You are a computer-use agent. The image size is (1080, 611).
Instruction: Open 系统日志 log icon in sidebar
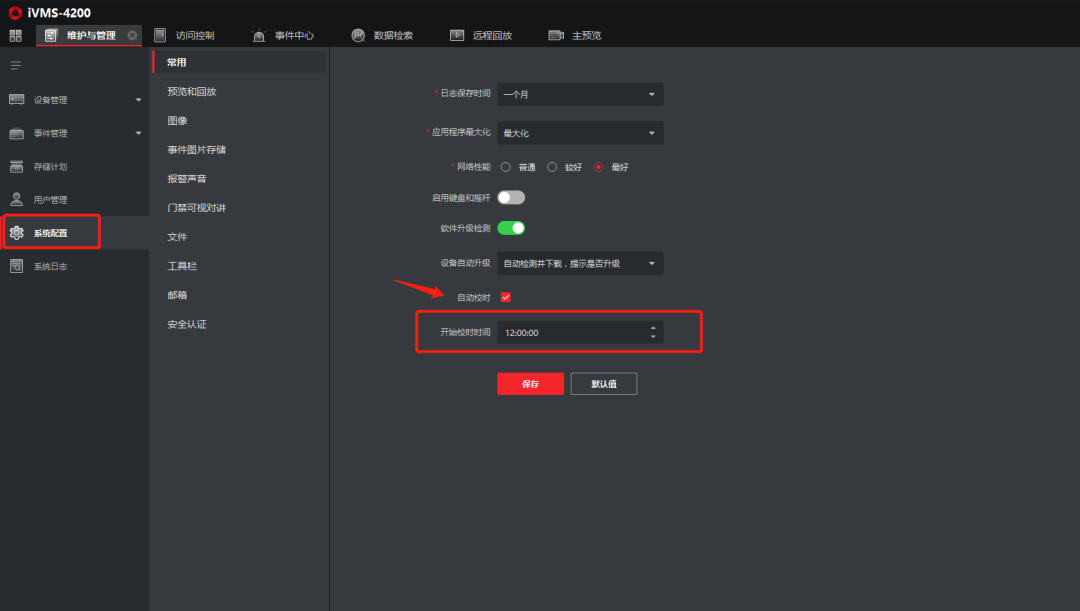point(16,266)
